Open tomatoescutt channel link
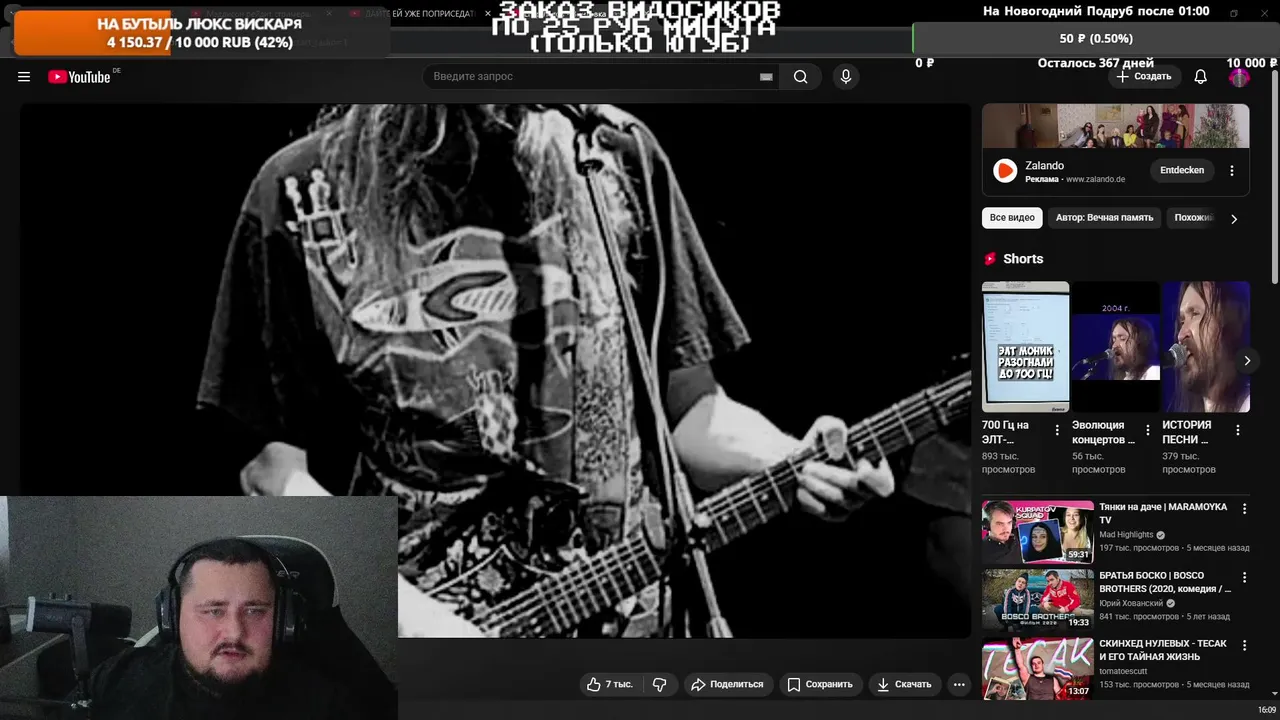 [1123, 671]
